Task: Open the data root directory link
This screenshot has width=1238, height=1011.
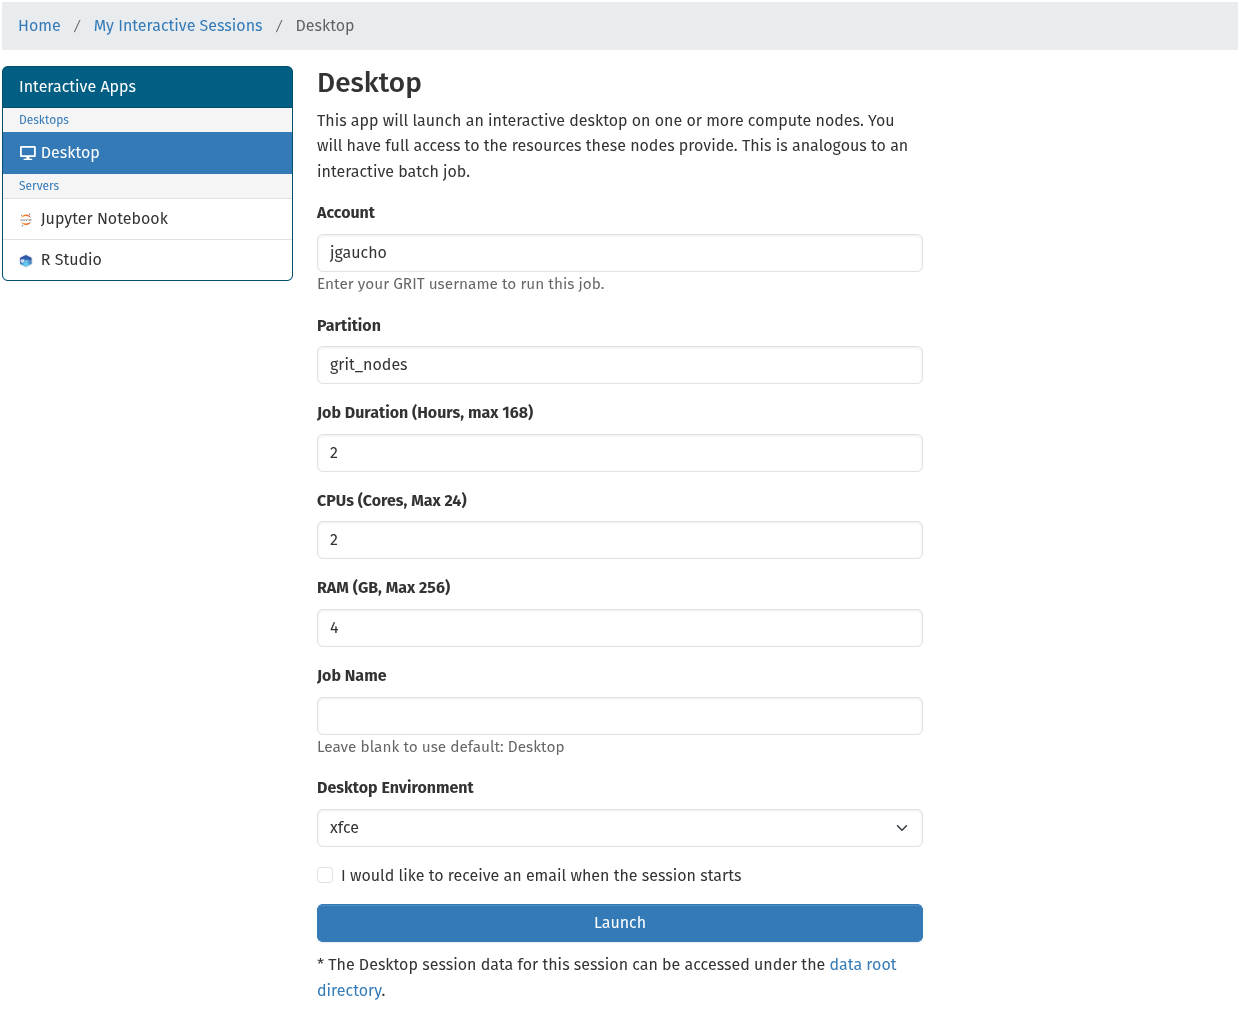Action: pyautogui.click(x=862, y=964)
